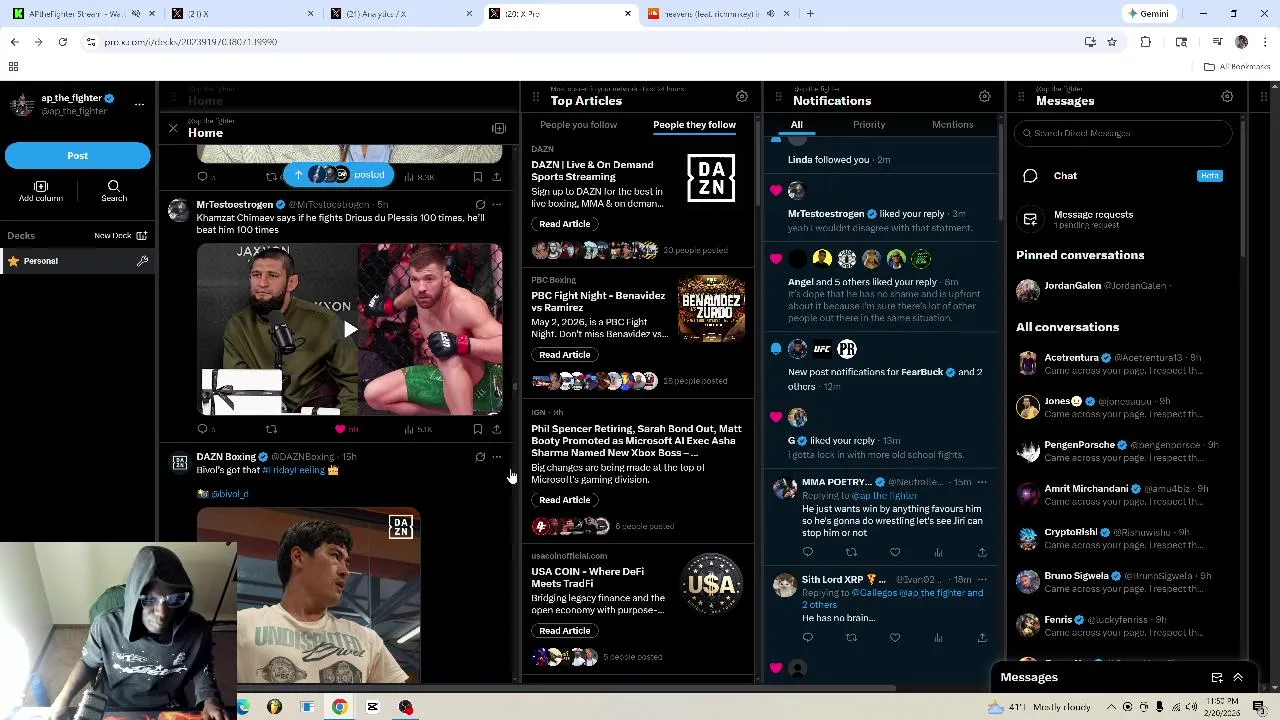Bookmark this page with the star icon
This screenshot has height=720, width=1280.
tap(1111, 42)
